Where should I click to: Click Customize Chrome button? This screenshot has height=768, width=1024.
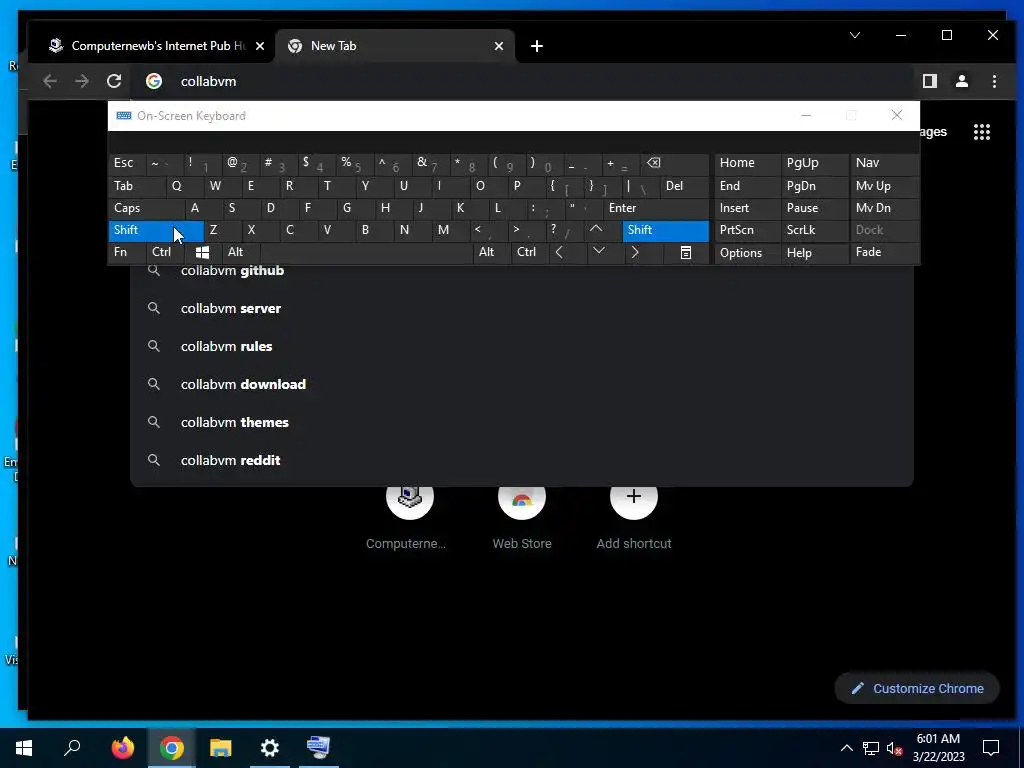coord(917,688)
